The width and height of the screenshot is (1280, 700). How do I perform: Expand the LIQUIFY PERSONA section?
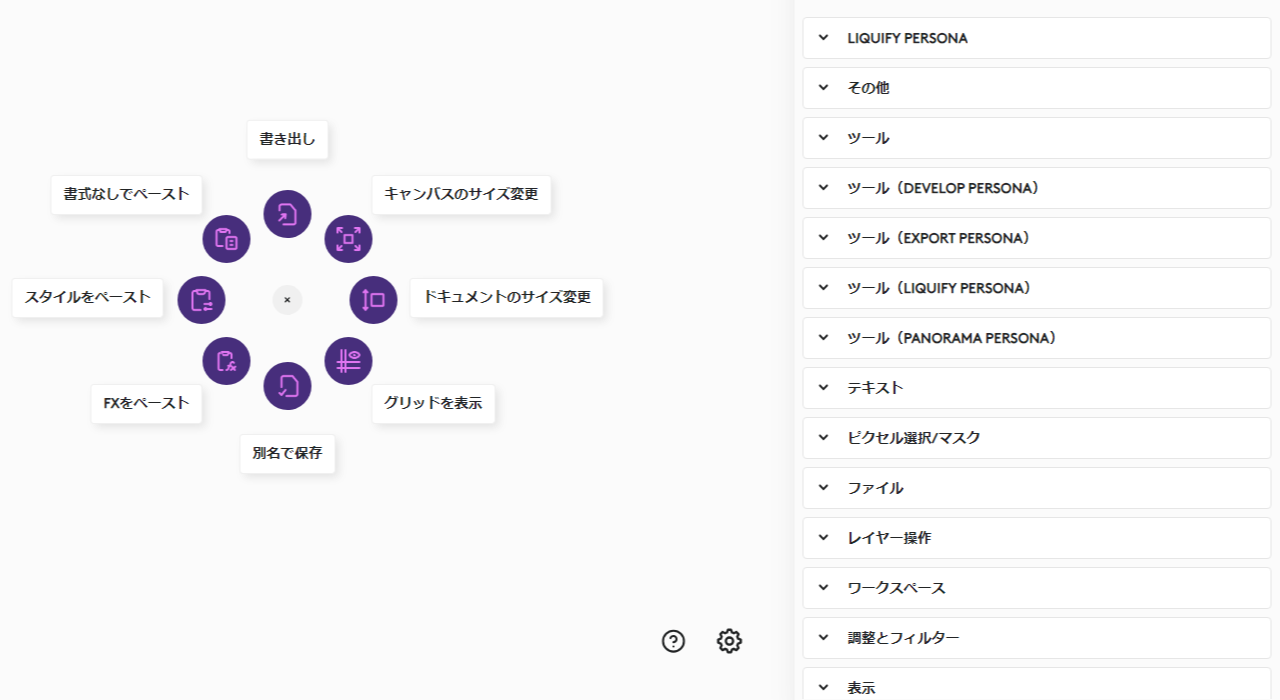pyautogui.click(x=1036, y=38)
